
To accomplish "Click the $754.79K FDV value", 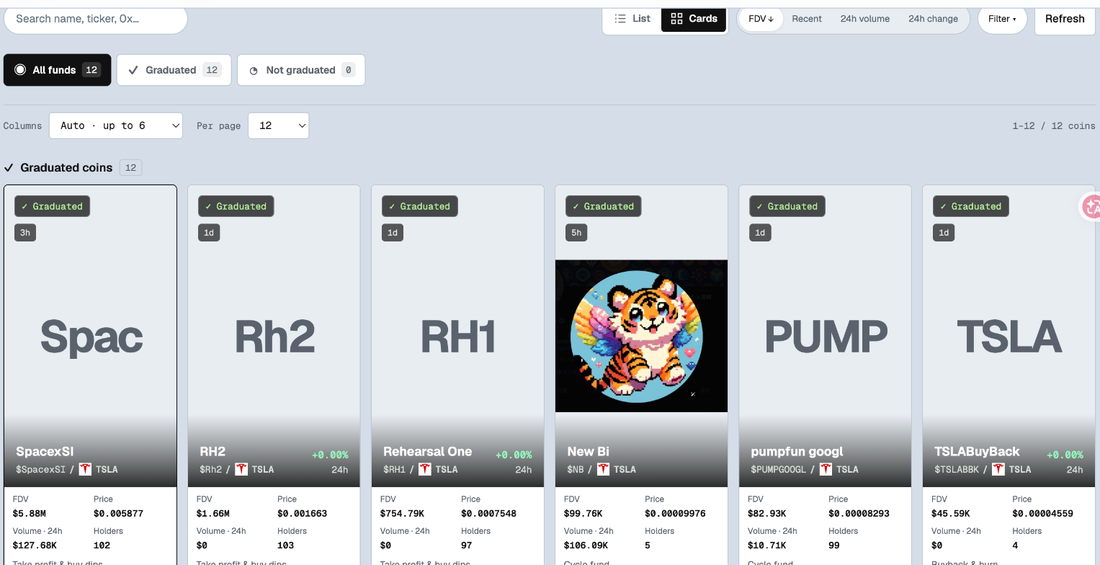I will [403, 514].
